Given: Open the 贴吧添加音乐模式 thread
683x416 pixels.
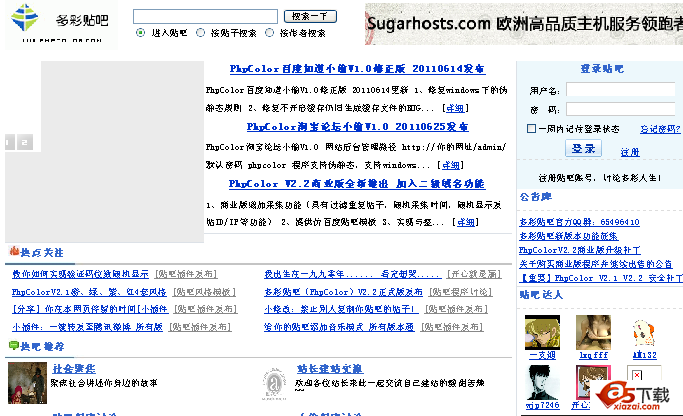Looking at the screenshot, I should click(x=339, y=327).
